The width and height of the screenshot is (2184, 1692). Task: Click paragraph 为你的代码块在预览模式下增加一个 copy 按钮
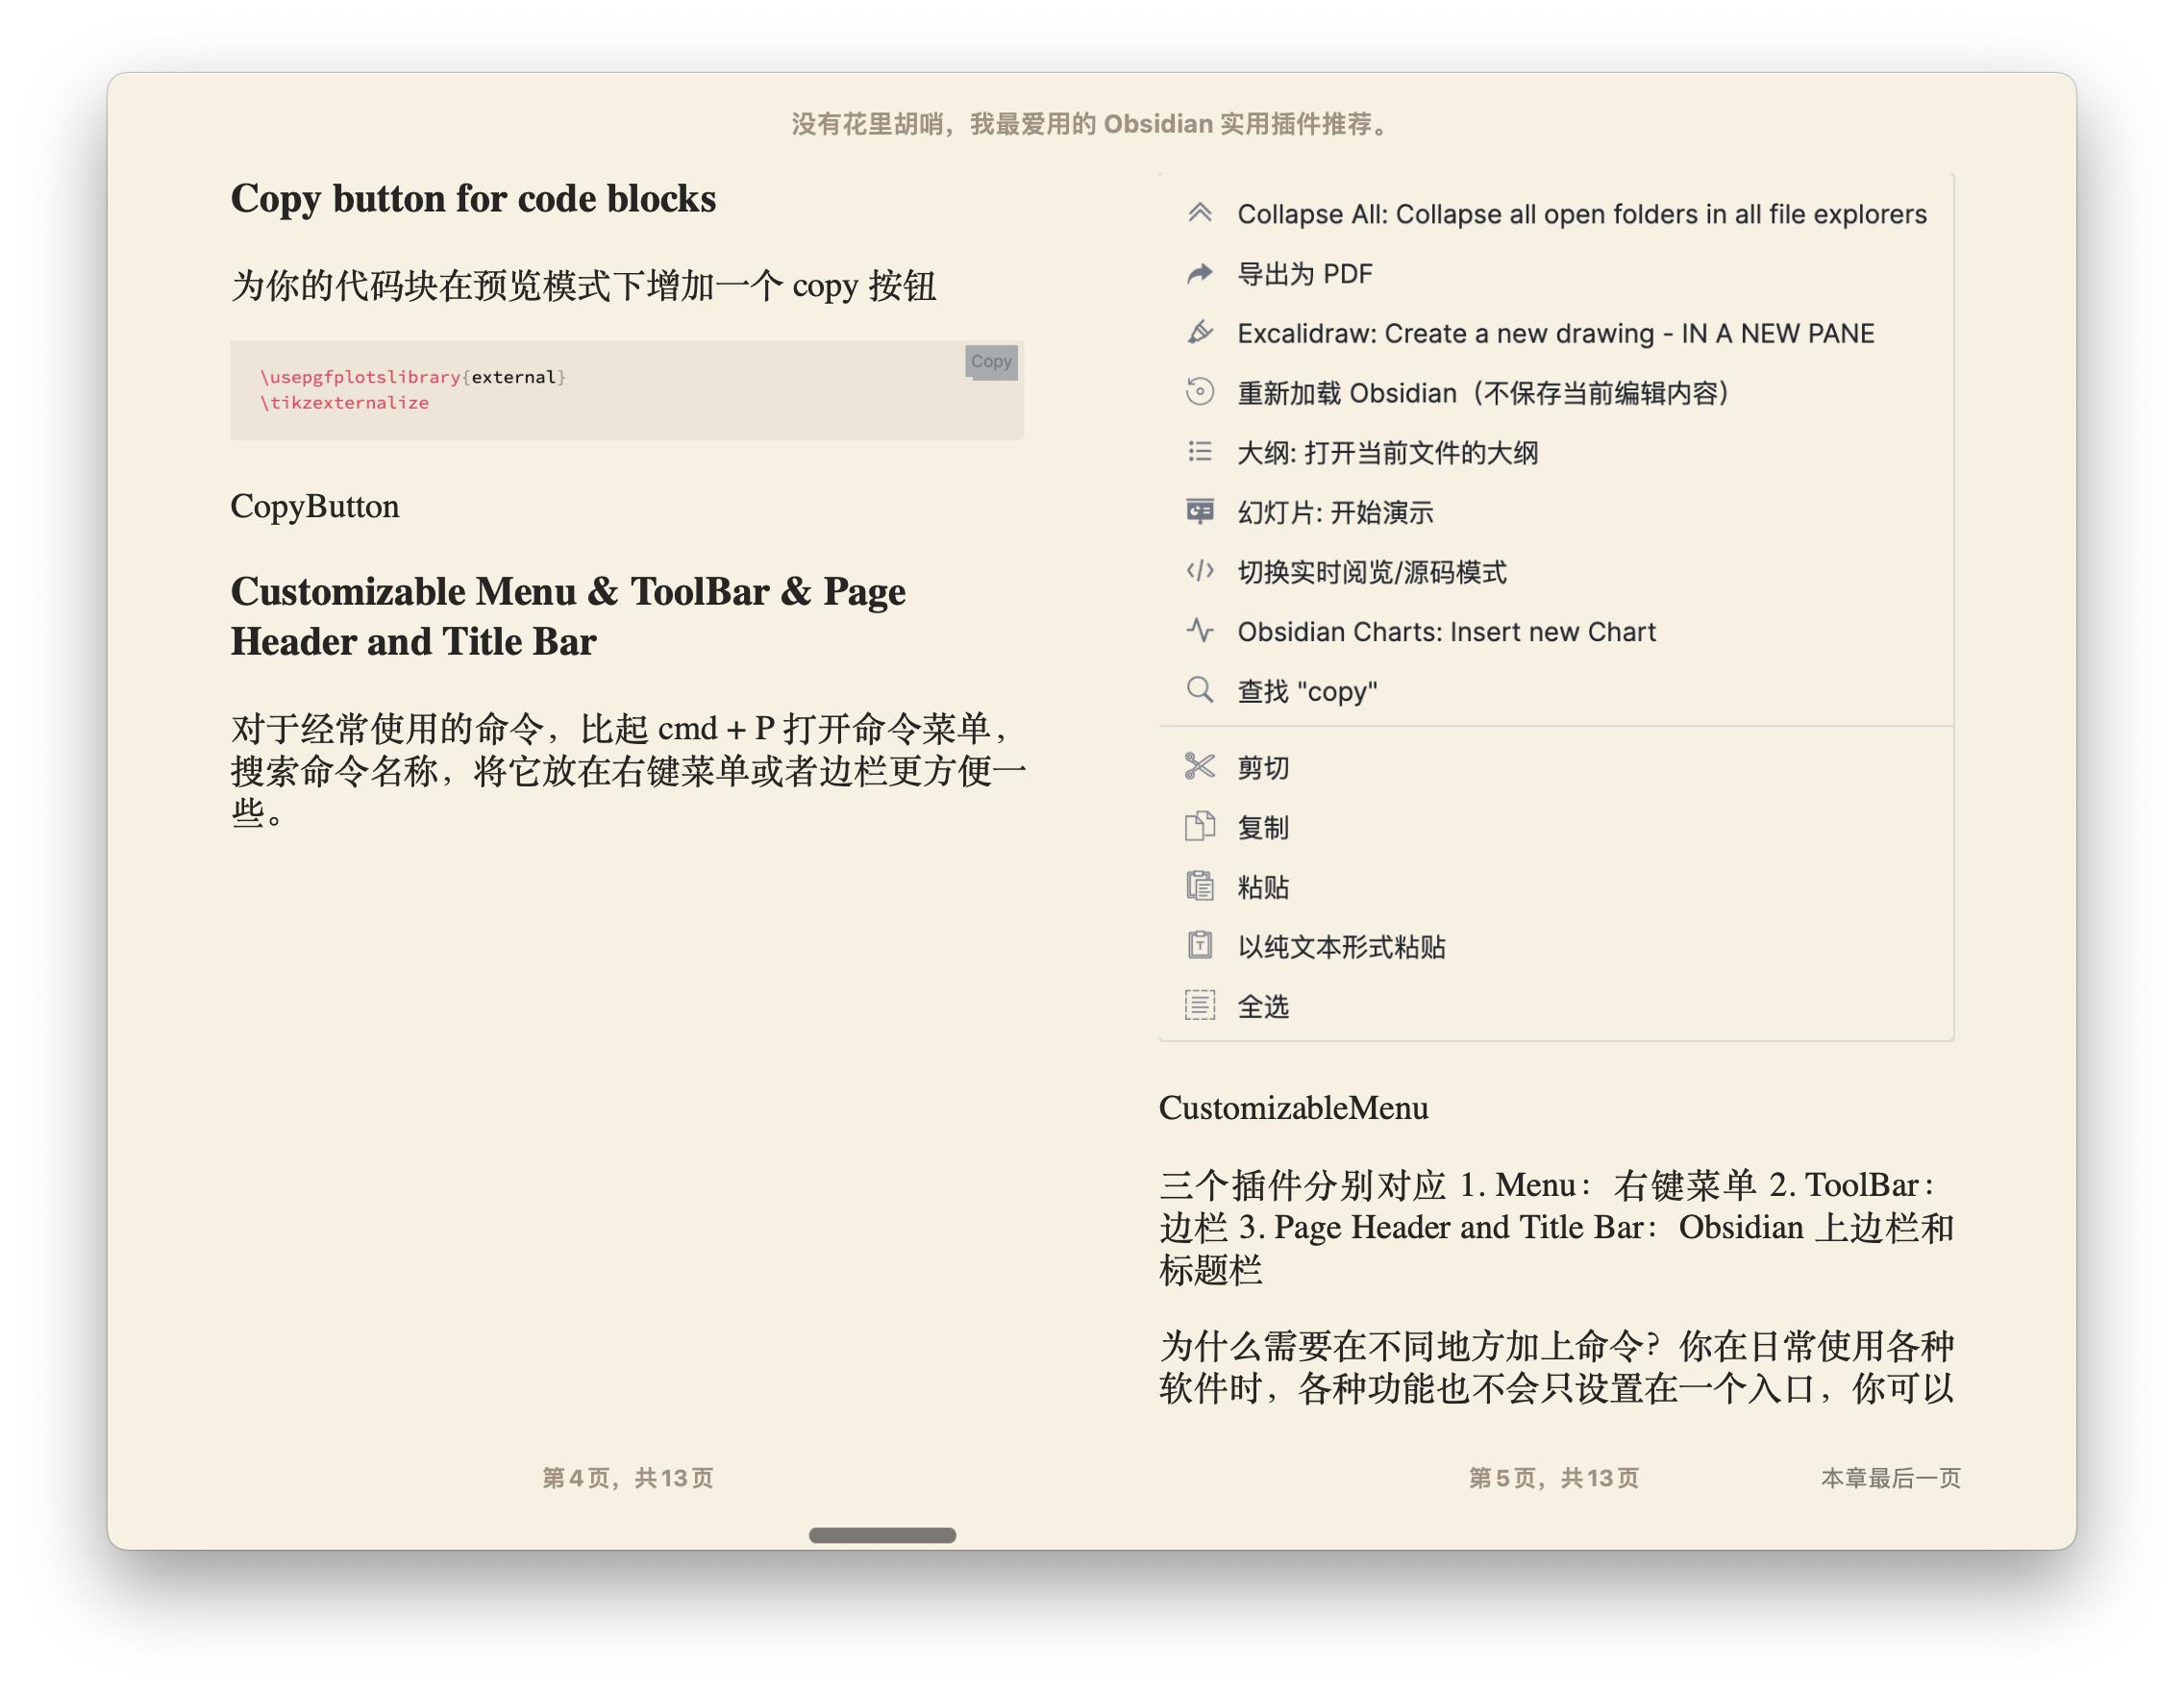584,286
